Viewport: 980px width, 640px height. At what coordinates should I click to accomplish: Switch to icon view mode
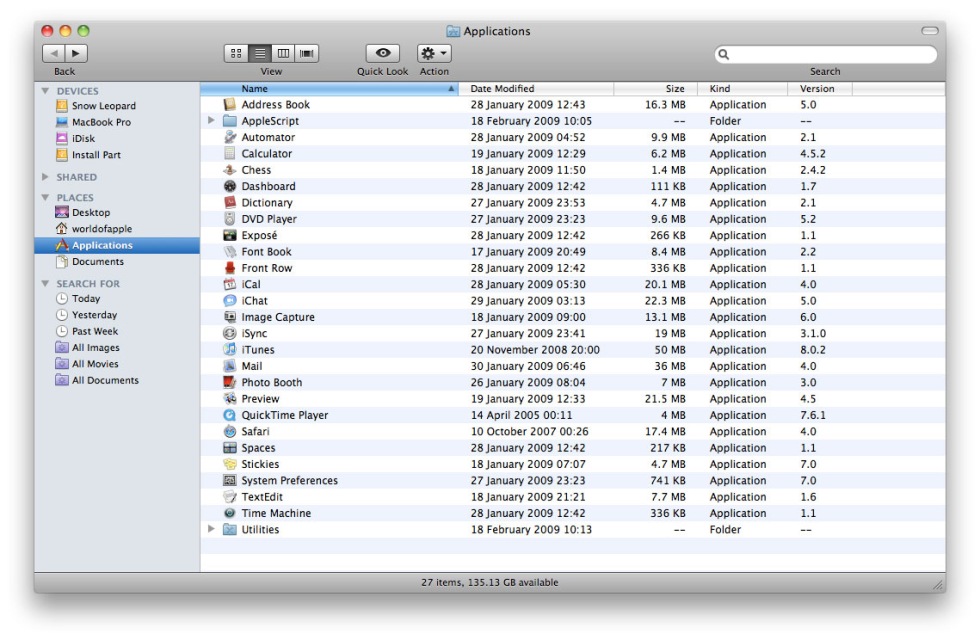coord(236,54)
